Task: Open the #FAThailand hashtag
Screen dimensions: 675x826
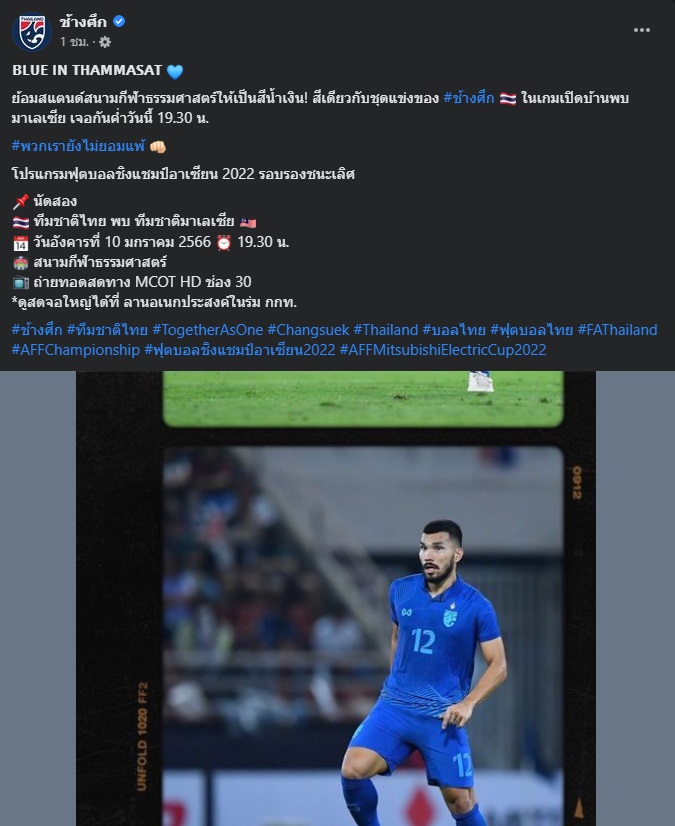Action: click(x=618, y=330)
